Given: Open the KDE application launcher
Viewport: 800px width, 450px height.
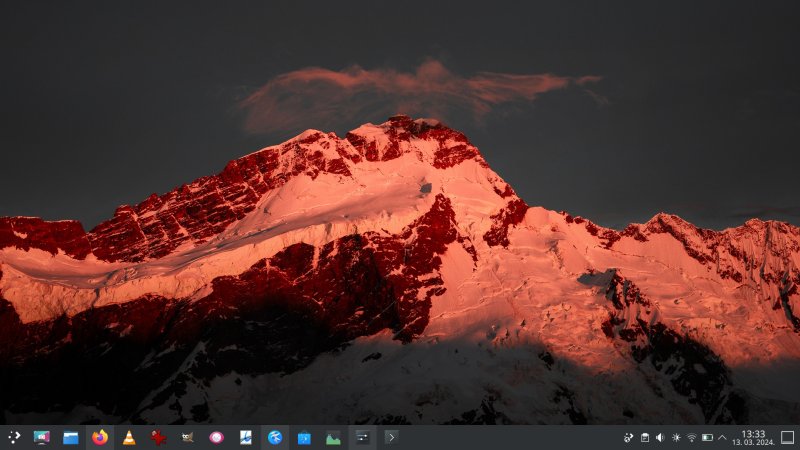Looking at the screenshot, I should [14, 437].
